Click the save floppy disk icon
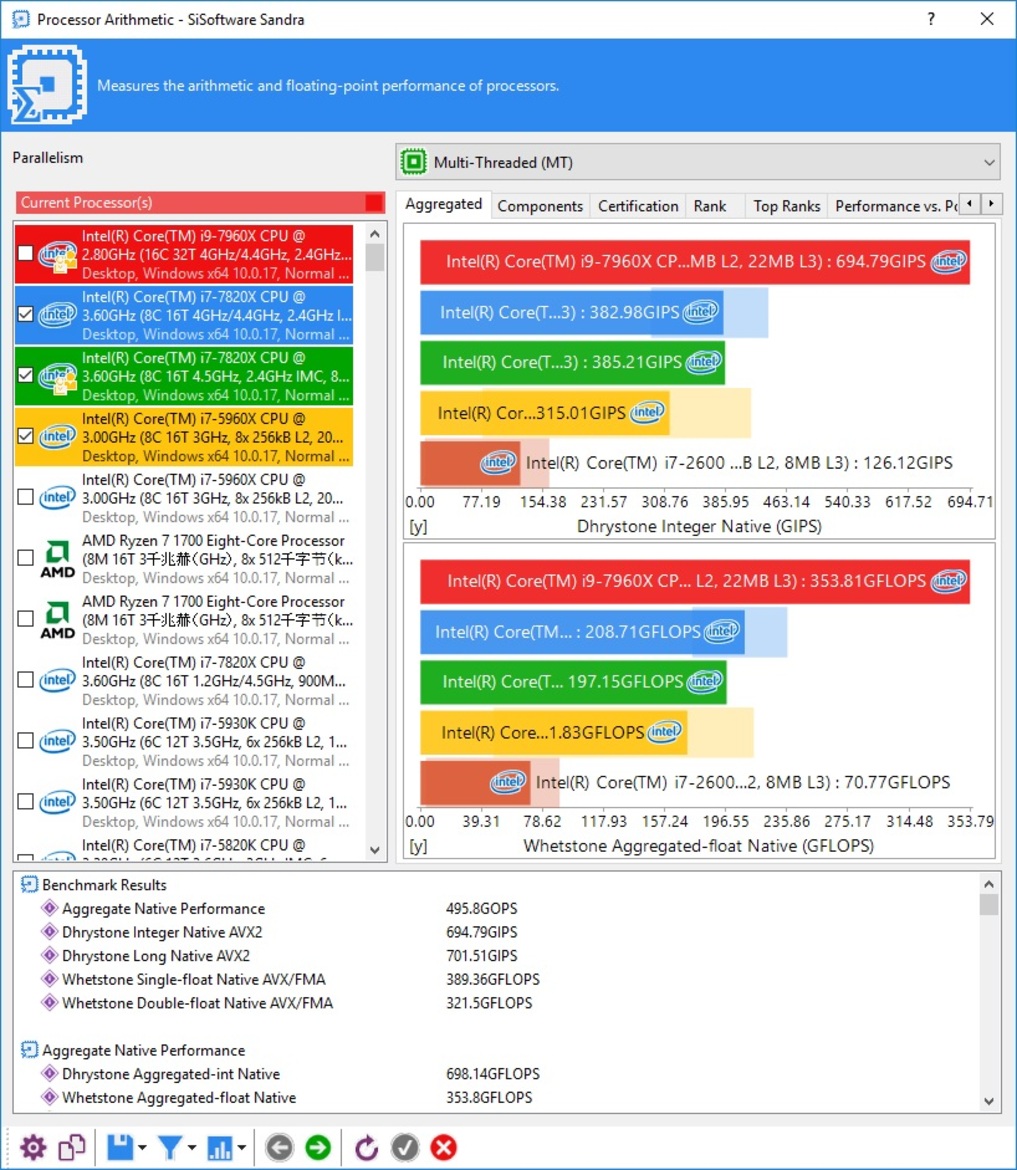 click(x=120, y=1147)
